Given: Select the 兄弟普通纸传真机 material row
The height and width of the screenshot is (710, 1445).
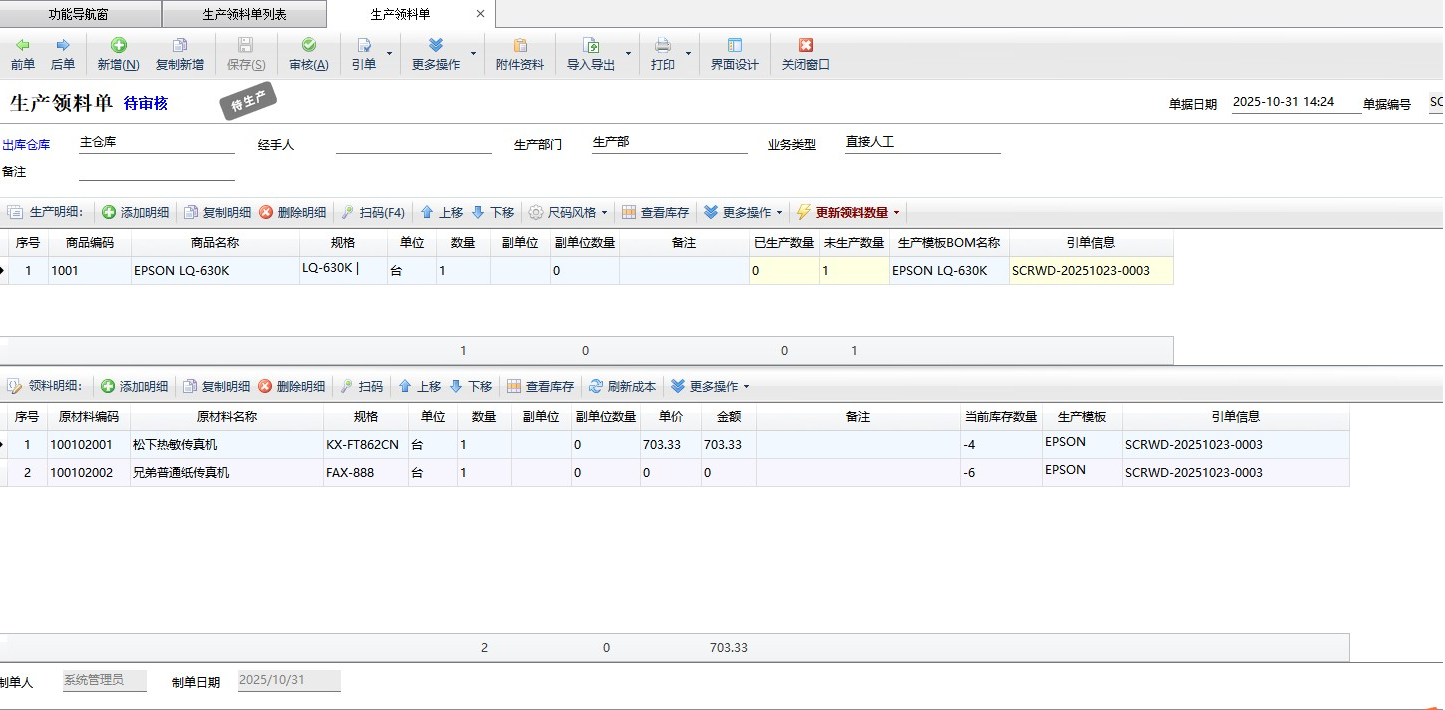Looking at the screenshot, I should (x=181, y=473).
